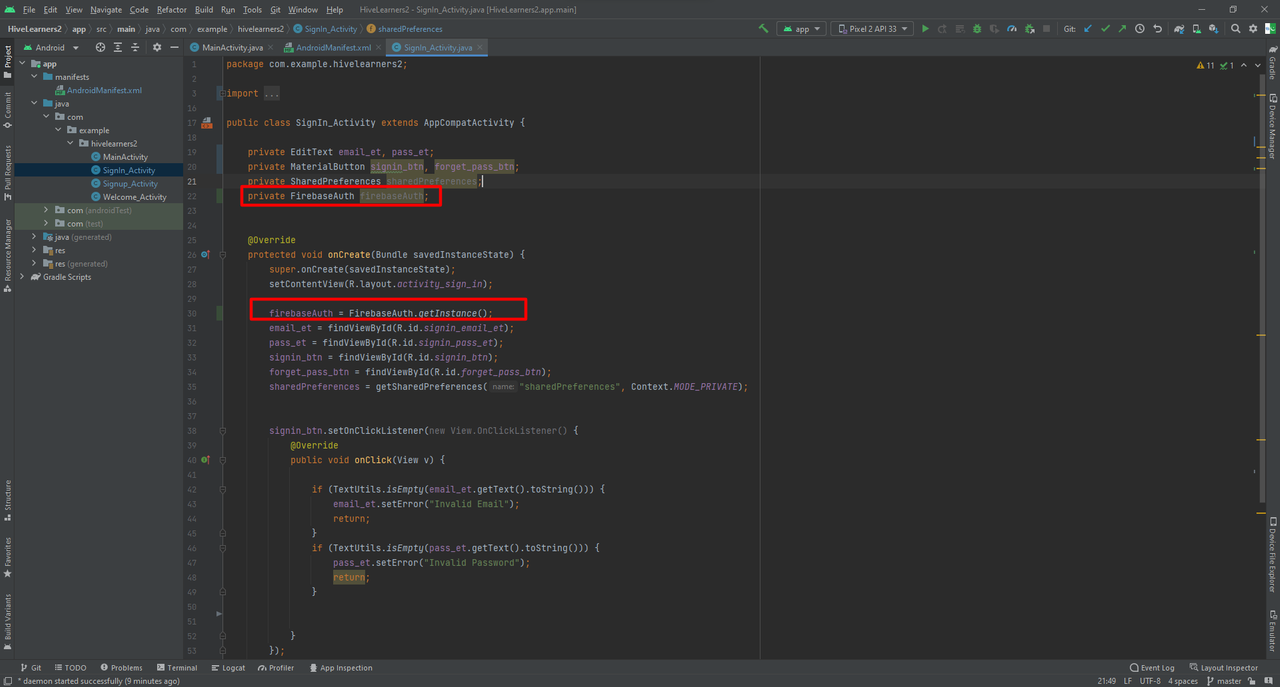The width and height of the screenshot is (1280, 687).
Task: Open the Build menu
Action: point(204,9)
